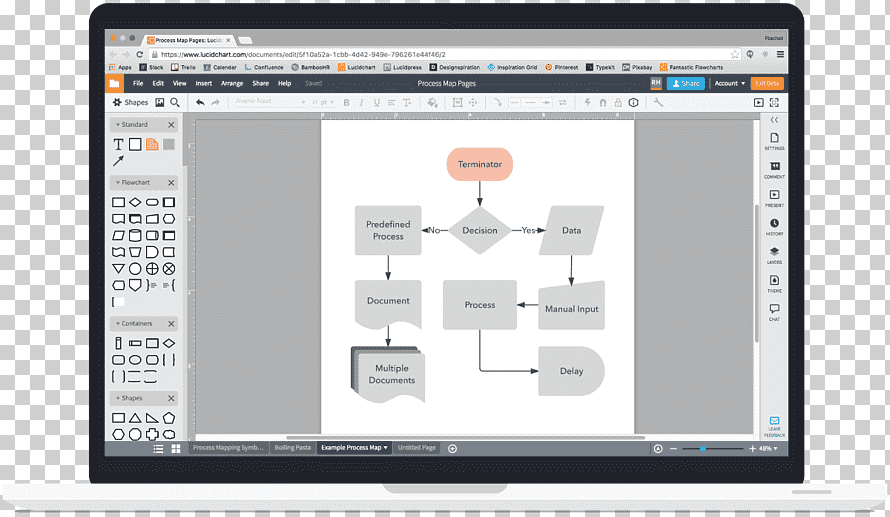Open the Shapes library gear icon

point(117,102)
